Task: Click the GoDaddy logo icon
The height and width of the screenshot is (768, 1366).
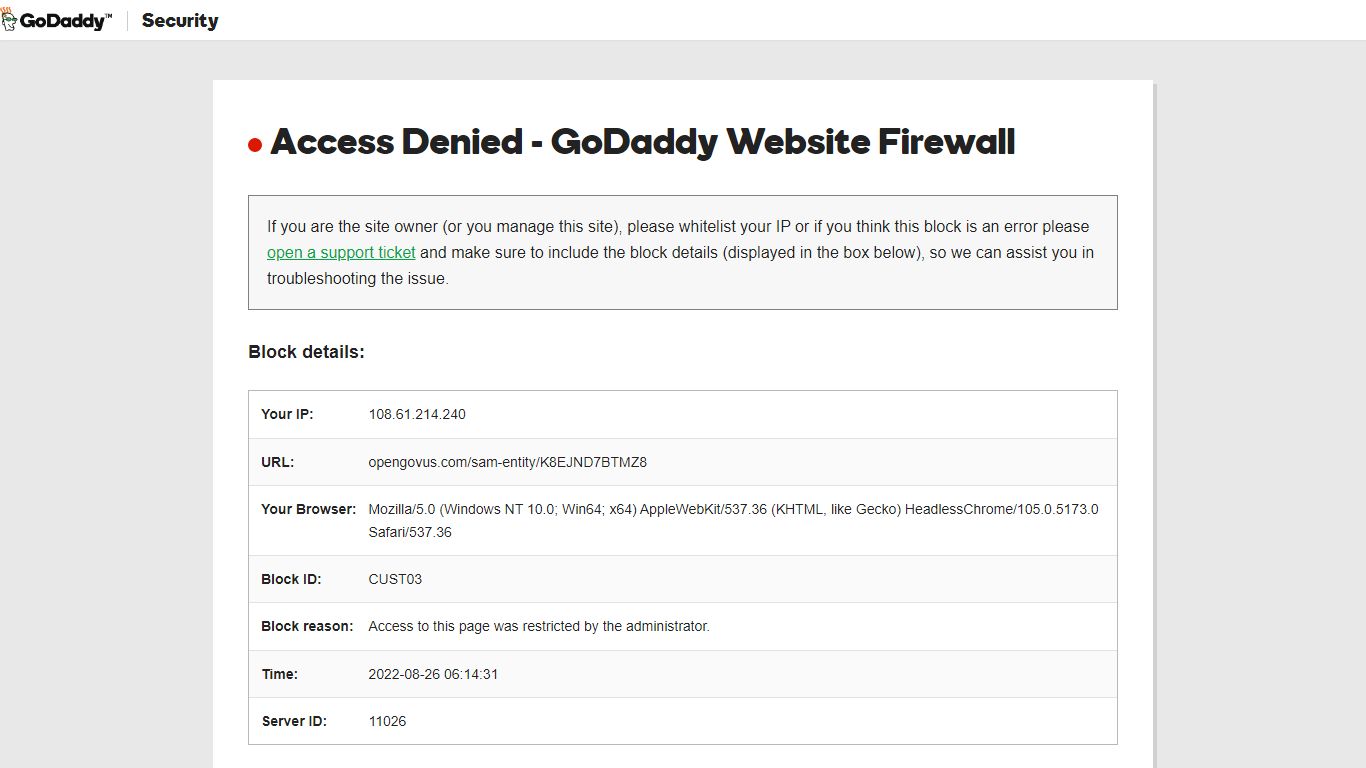Action: click(9, 20)
